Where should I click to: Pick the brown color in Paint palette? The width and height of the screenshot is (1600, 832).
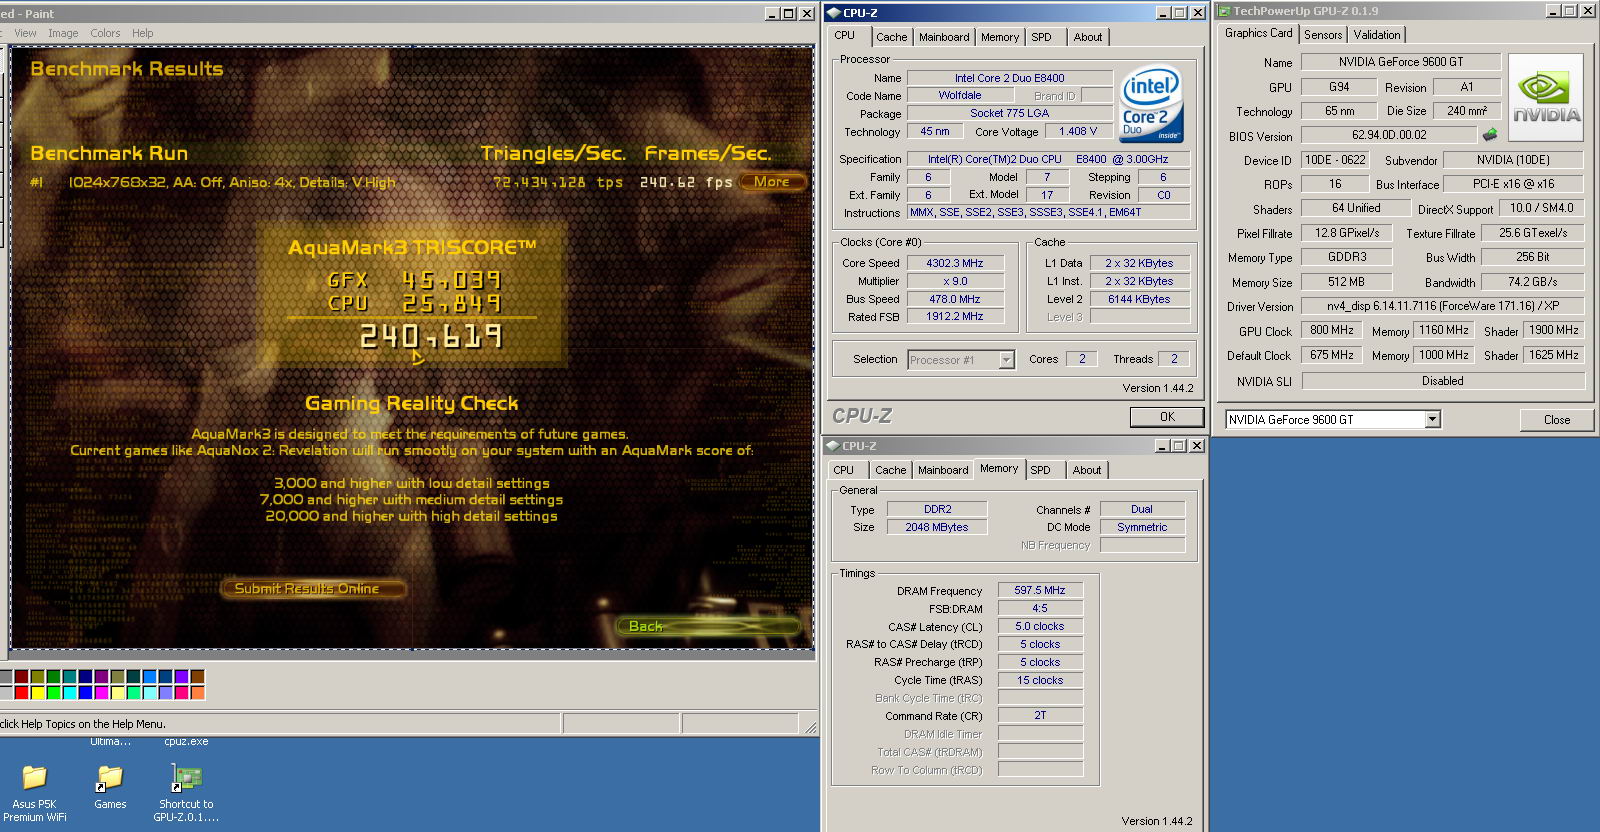197,677
